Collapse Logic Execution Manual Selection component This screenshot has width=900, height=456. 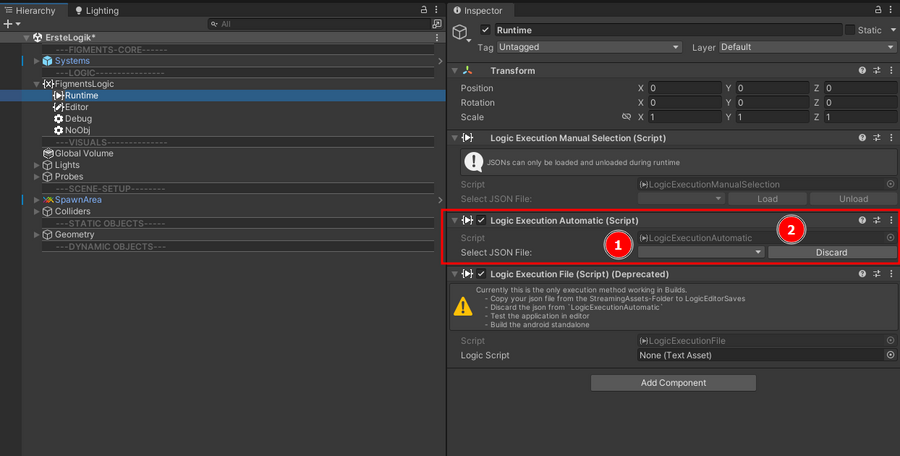[x=455, y=138]
